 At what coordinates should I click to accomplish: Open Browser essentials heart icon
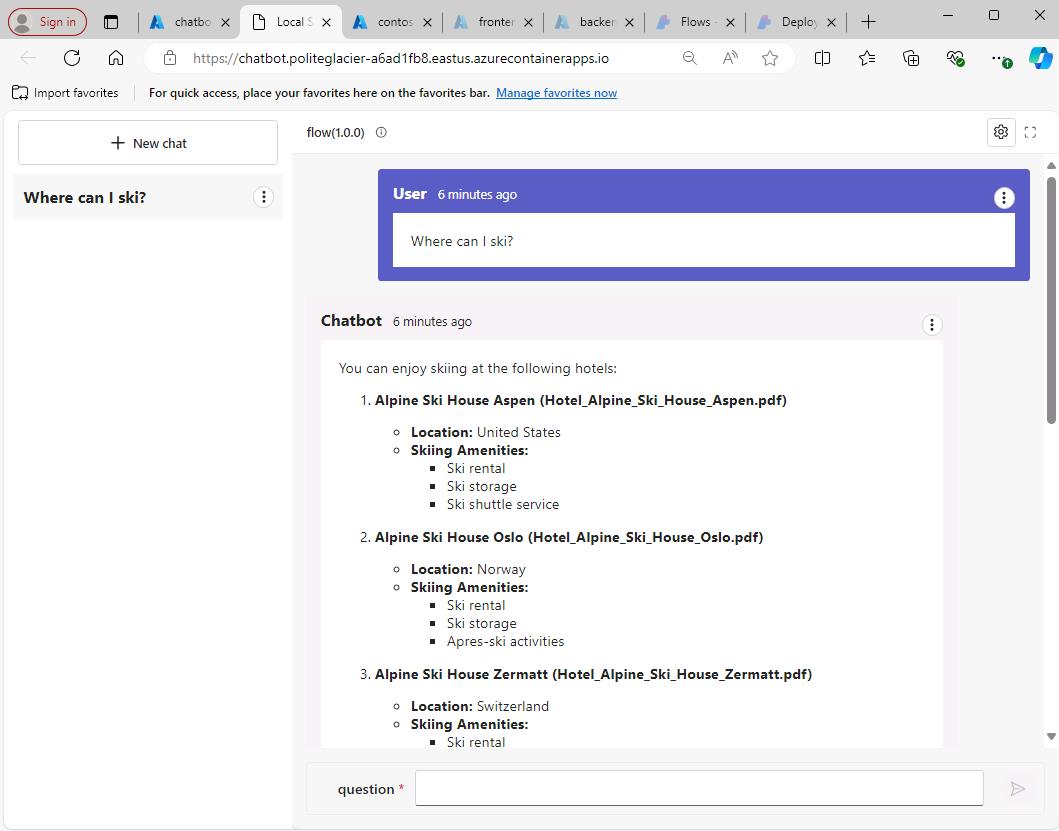955,58
